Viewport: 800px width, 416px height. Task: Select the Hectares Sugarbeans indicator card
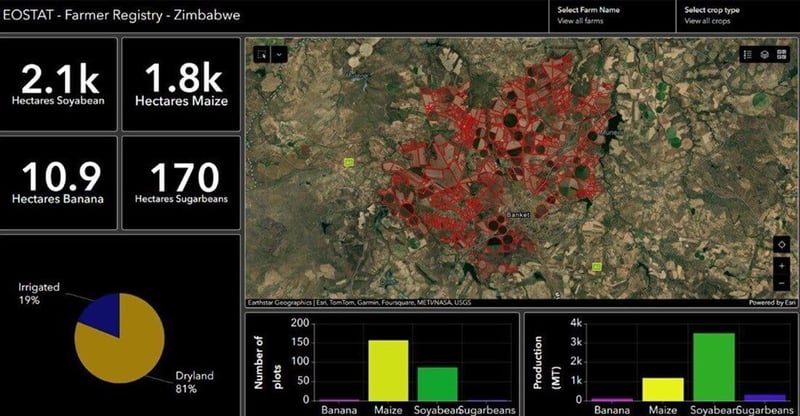tap(181, 182)
